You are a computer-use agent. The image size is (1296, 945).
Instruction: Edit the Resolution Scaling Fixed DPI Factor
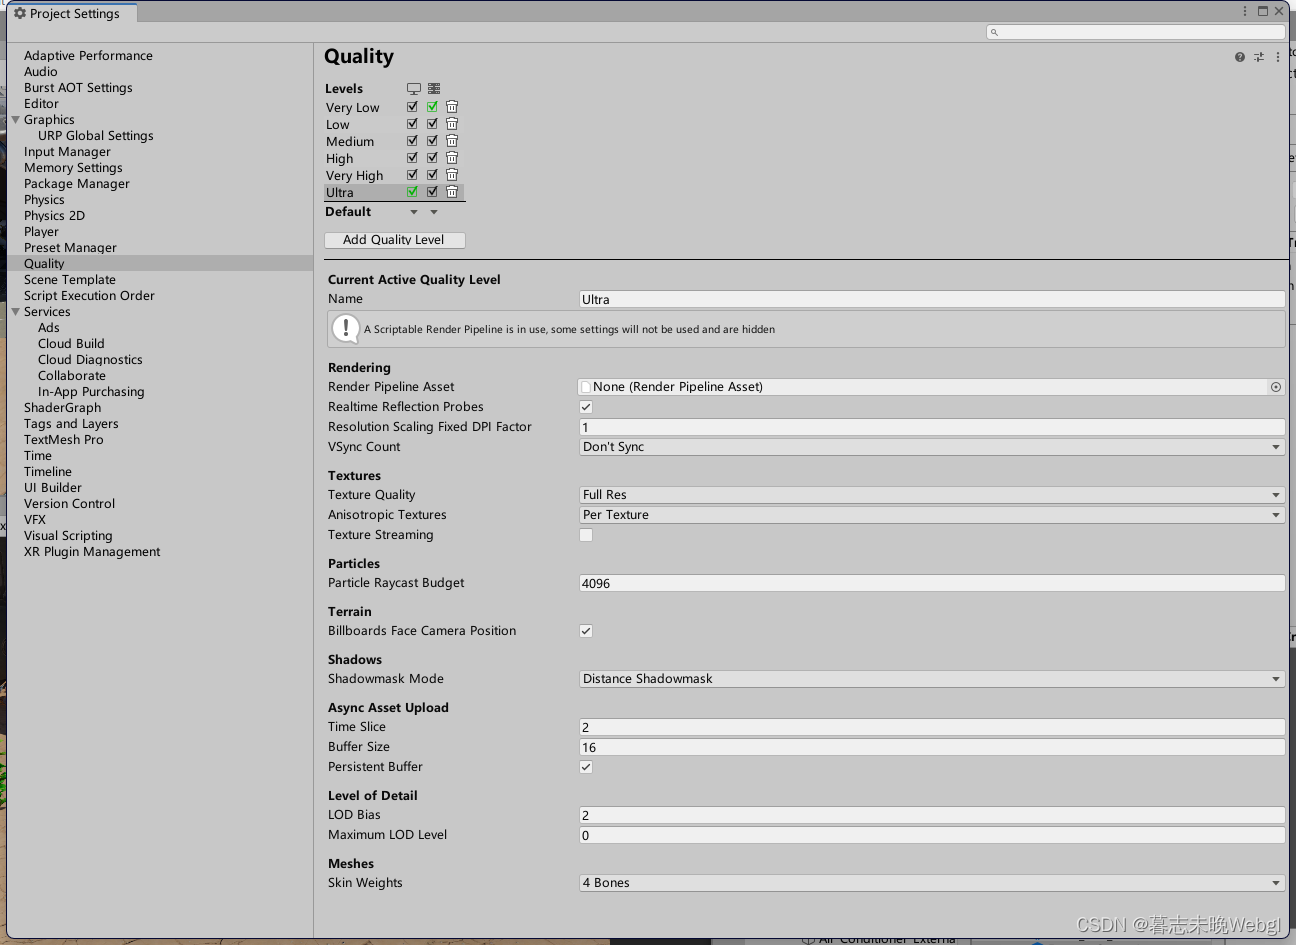point(932,427)
